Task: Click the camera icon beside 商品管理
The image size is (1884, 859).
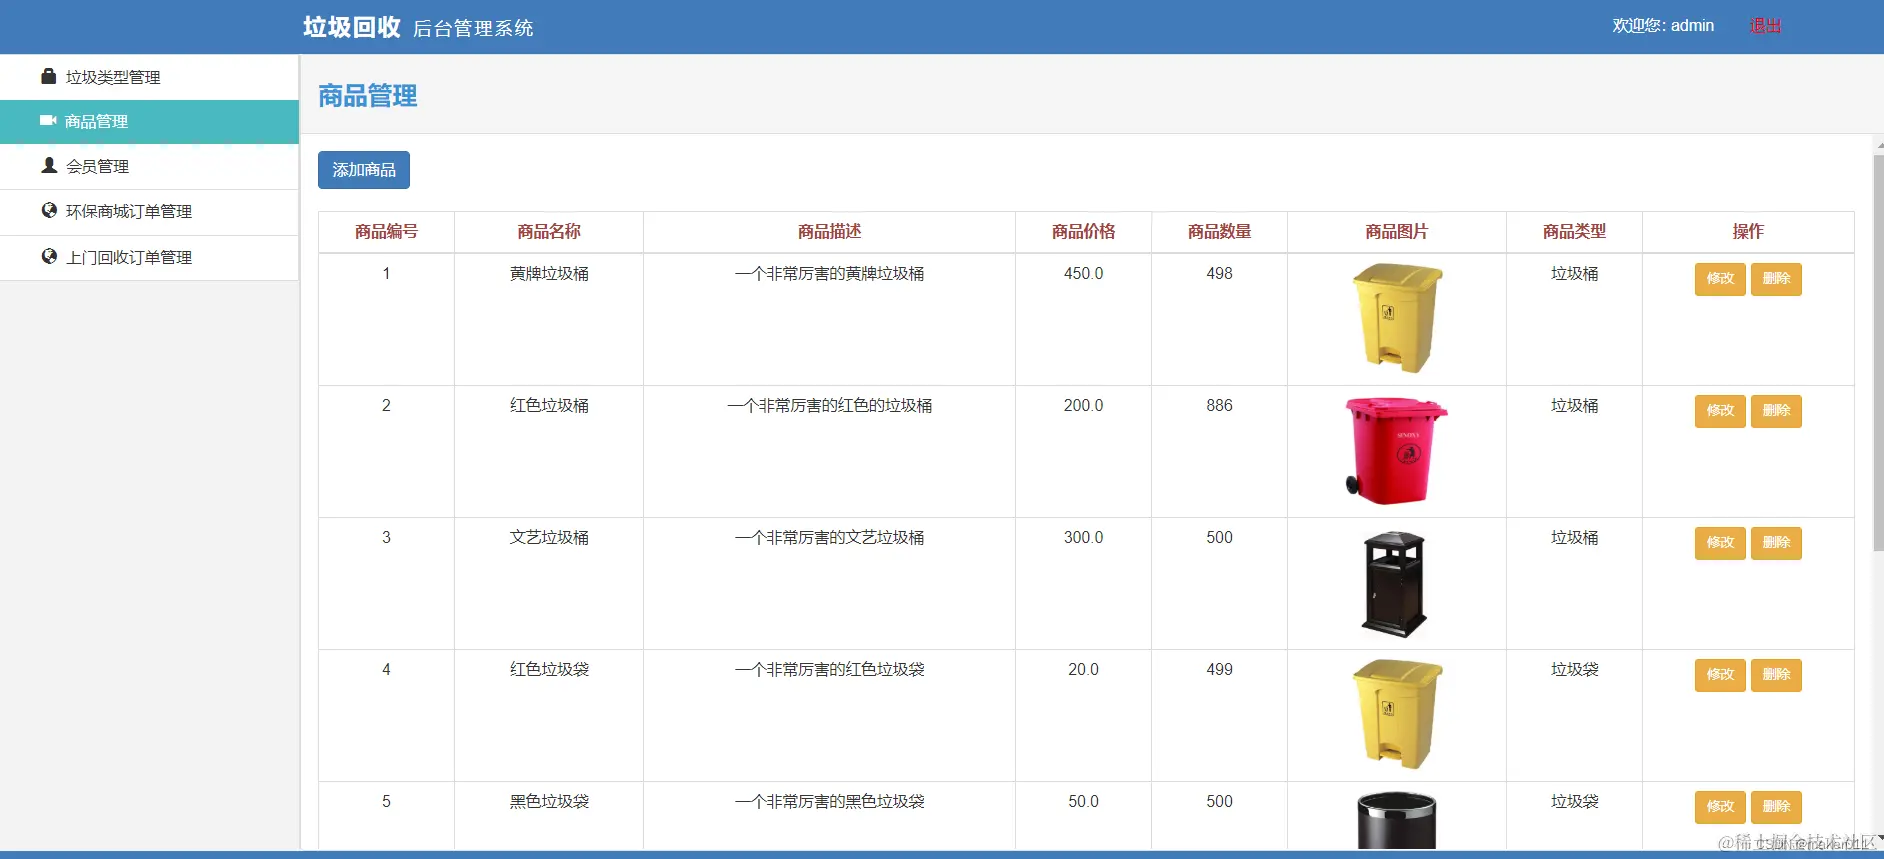Action: [48, 121]
